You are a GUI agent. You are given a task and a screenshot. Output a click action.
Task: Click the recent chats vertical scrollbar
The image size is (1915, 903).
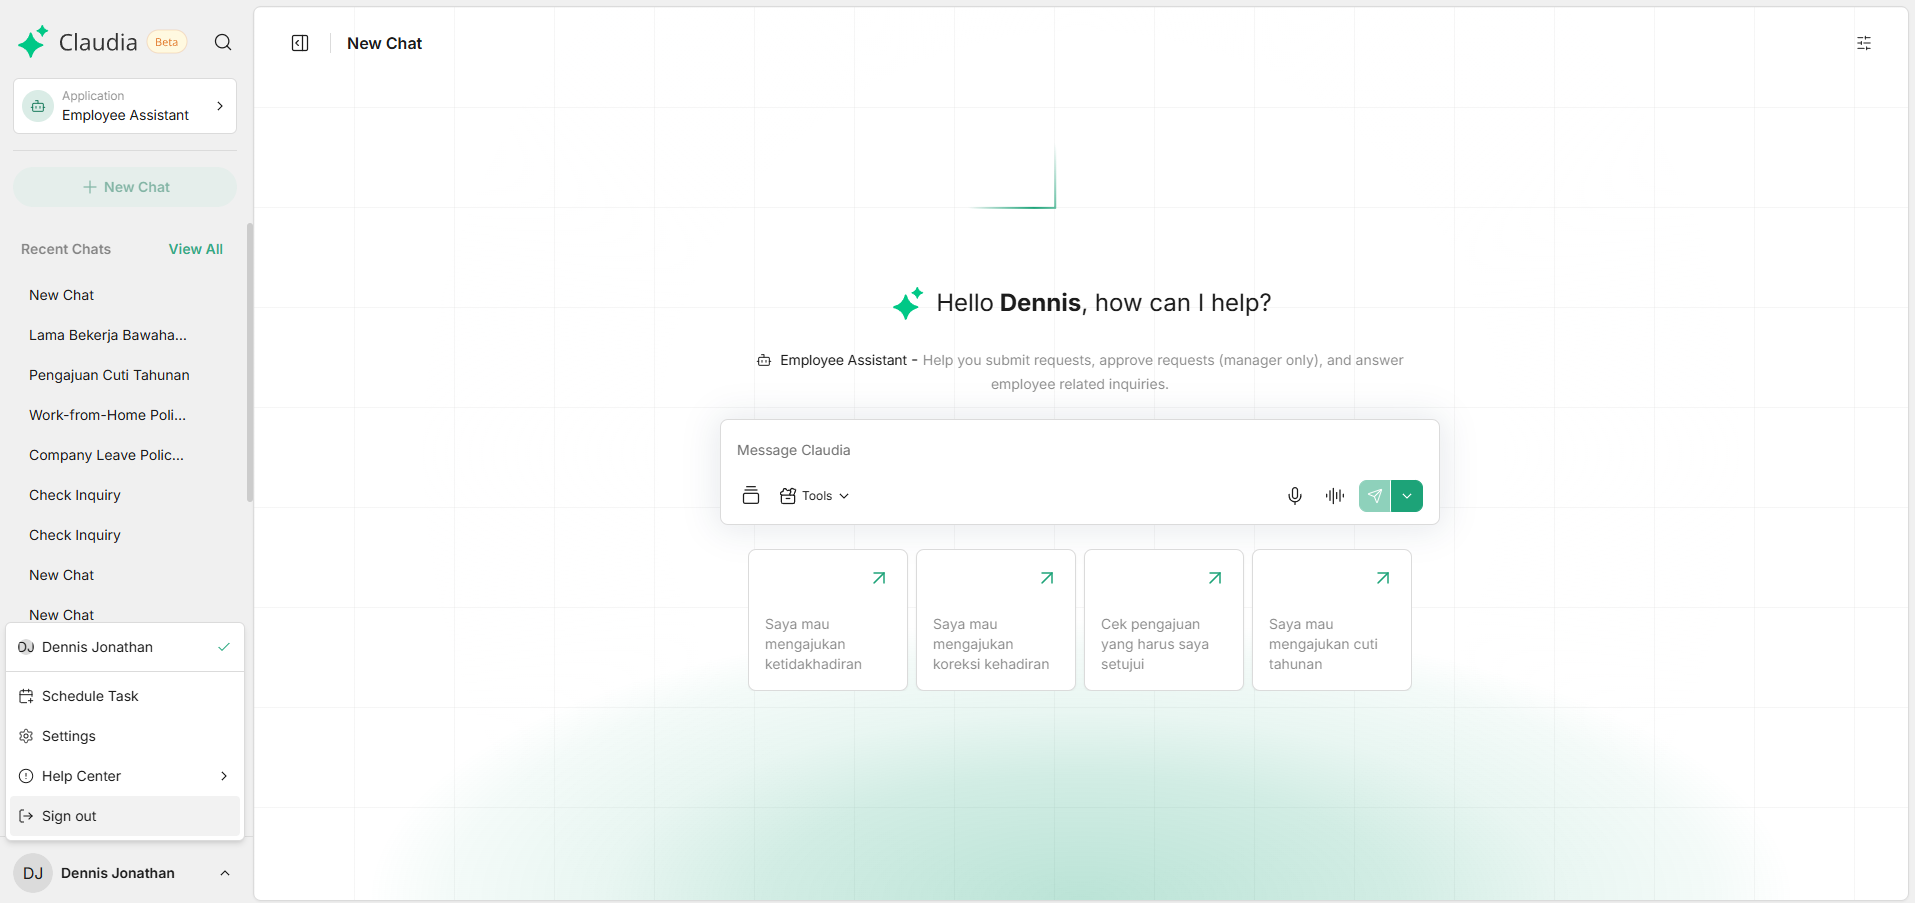(249, 362)
